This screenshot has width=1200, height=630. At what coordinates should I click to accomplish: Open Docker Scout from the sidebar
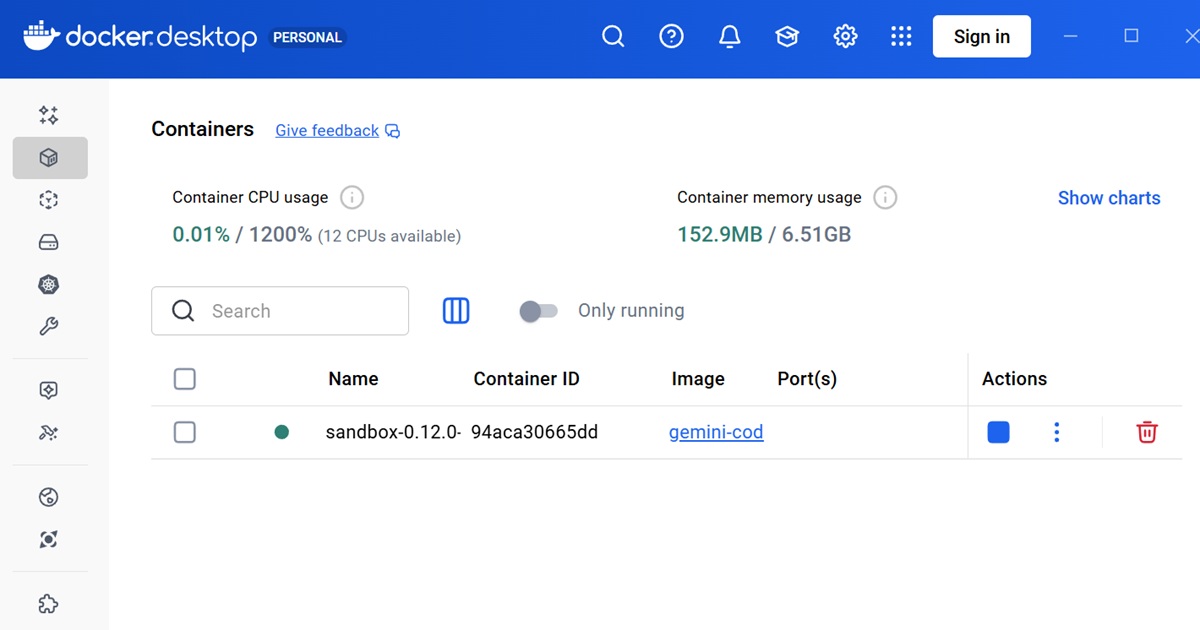coord(47,539)
